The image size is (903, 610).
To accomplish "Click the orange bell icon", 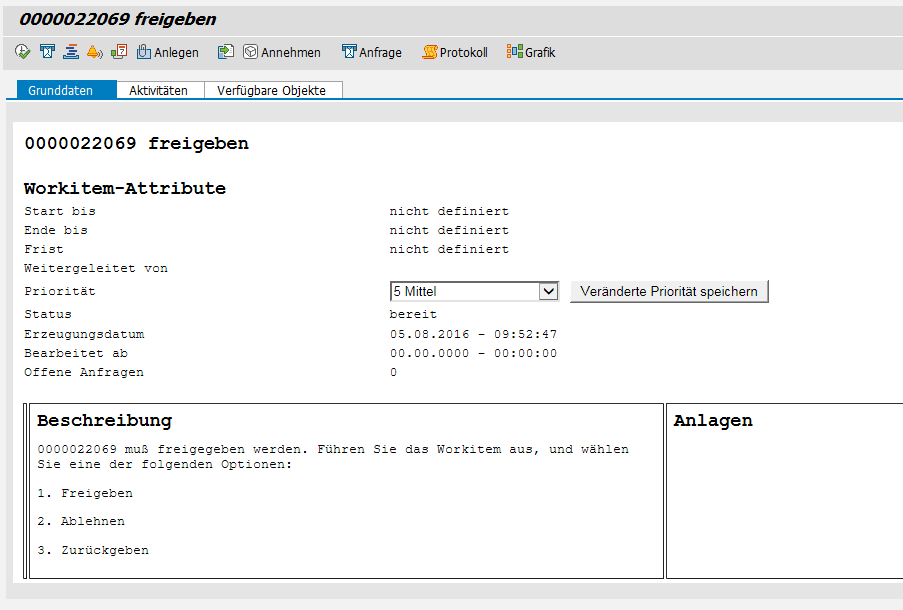I will click(x=95, y=52).
